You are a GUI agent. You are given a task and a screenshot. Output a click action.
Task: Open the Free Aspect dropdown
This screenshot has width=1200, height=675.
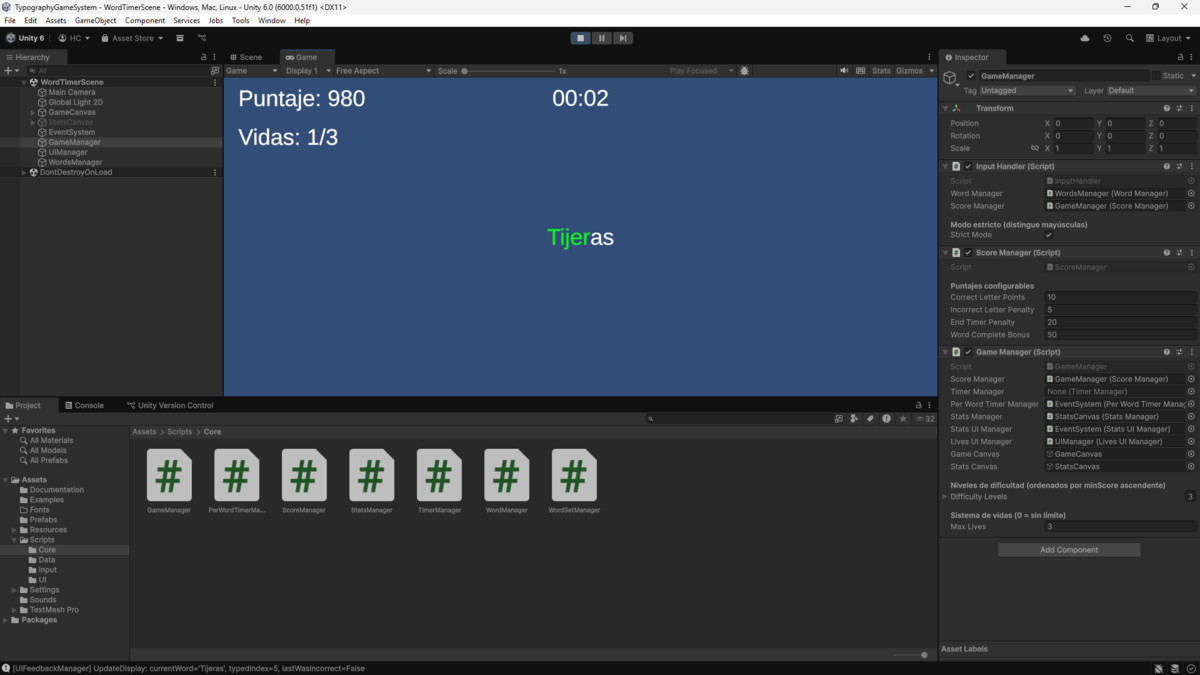(x=383, y=71)
